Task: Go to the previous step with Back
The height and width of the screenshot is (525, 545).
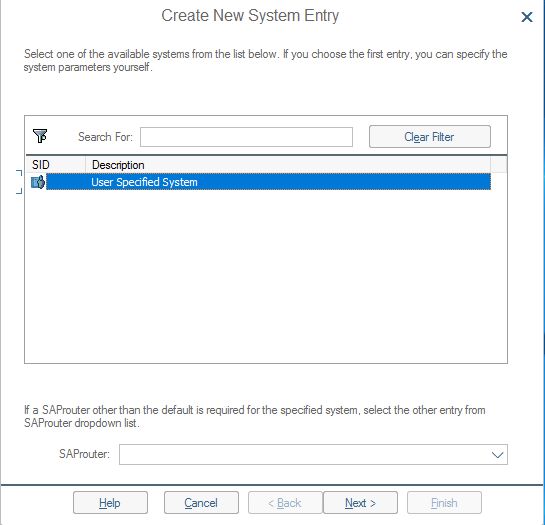Action: (x=285, y=502)
